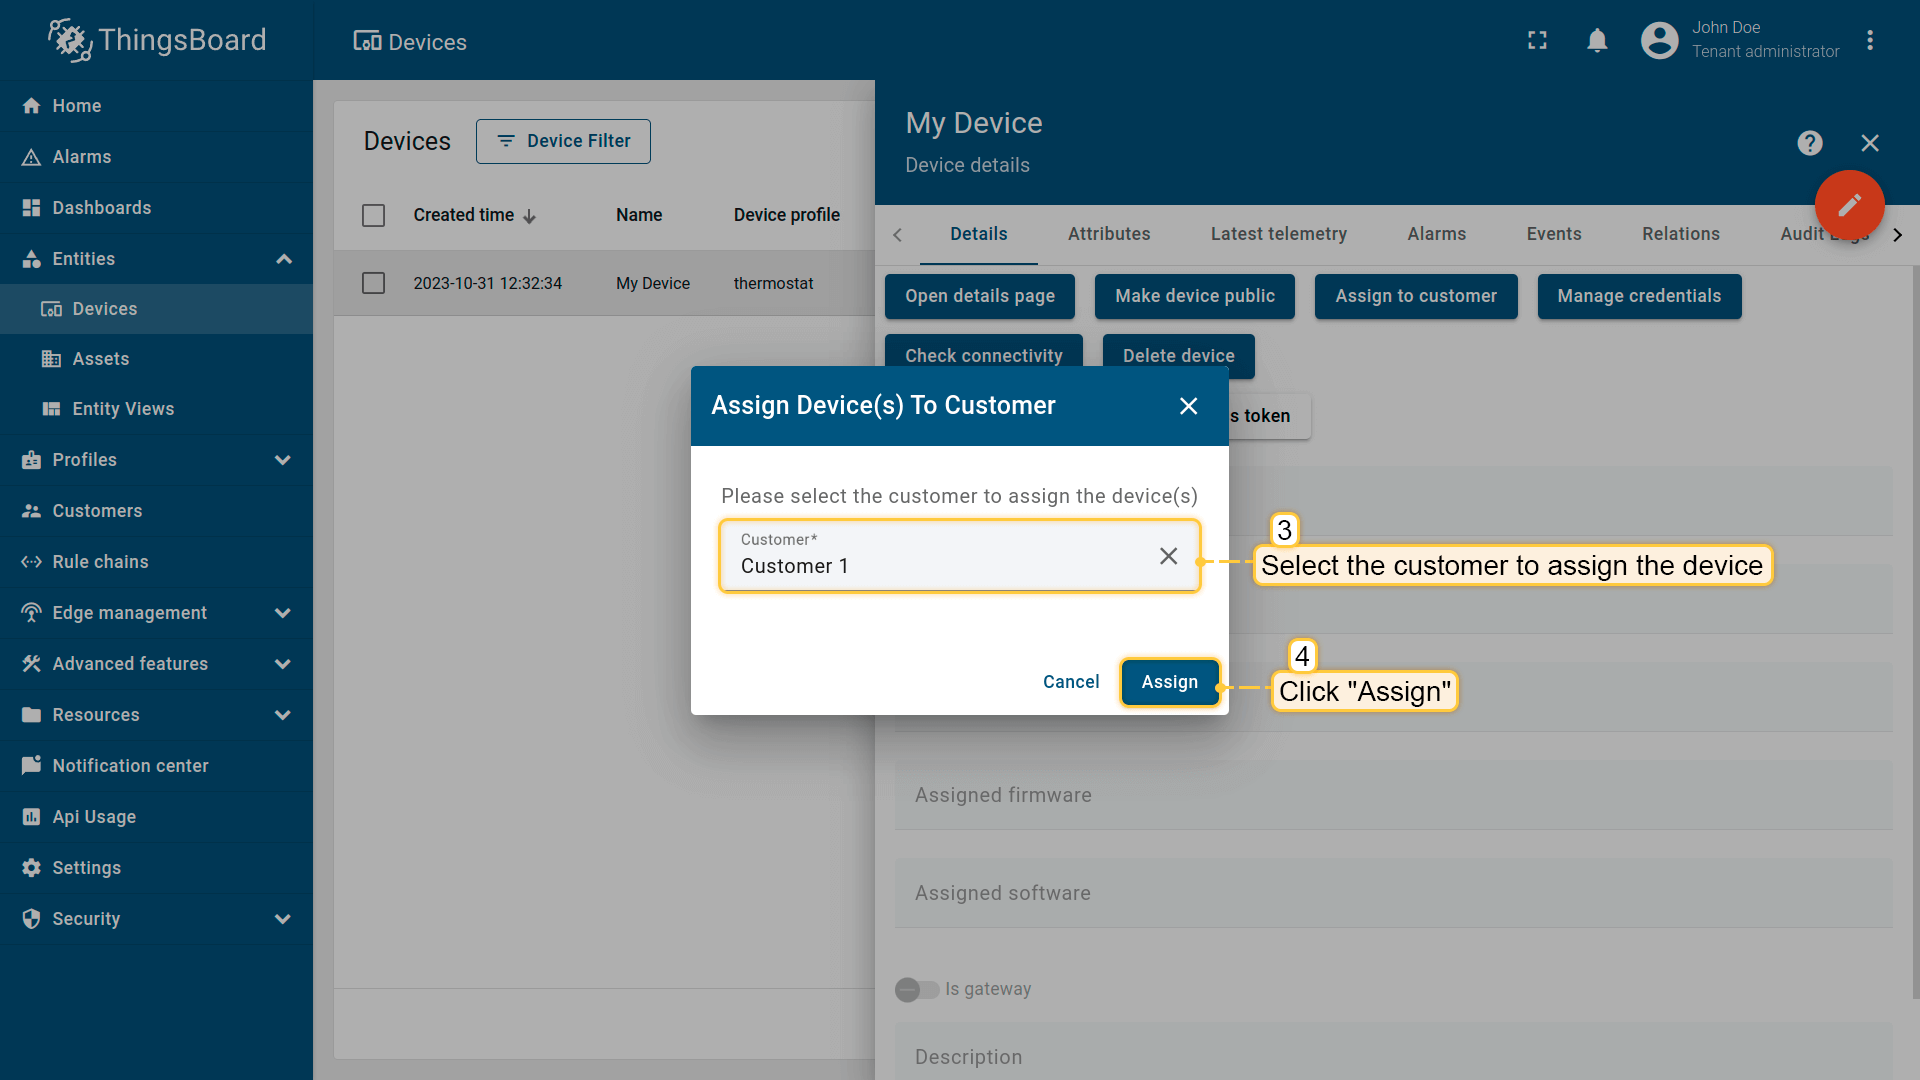The height and width of the screenshot is (1080, 1920).
Task: Collapse the Entities menu section
Action: coord(283,259)
